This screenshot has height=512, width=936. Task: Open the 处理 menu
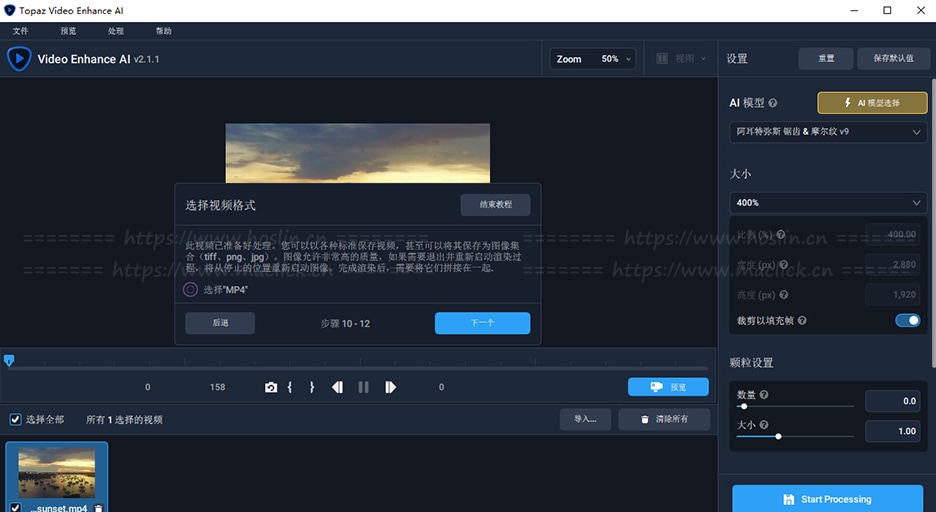click(116, 31)
